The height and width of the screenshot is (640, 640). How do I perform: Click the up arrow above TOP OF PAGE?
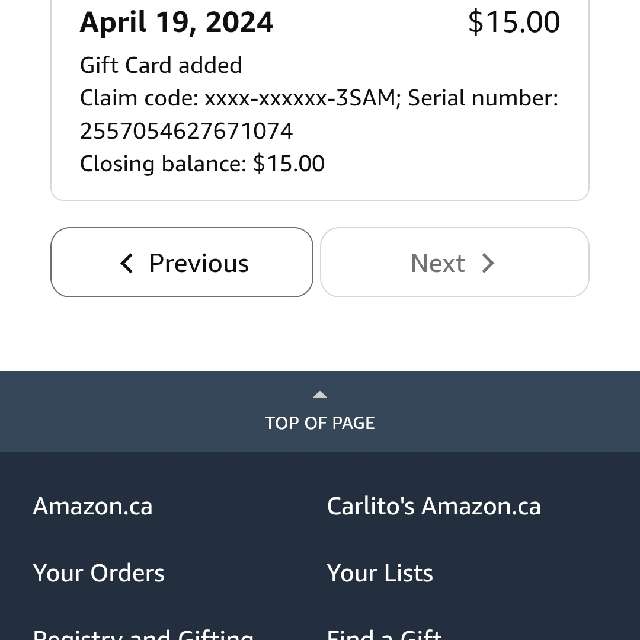(320, 395)
